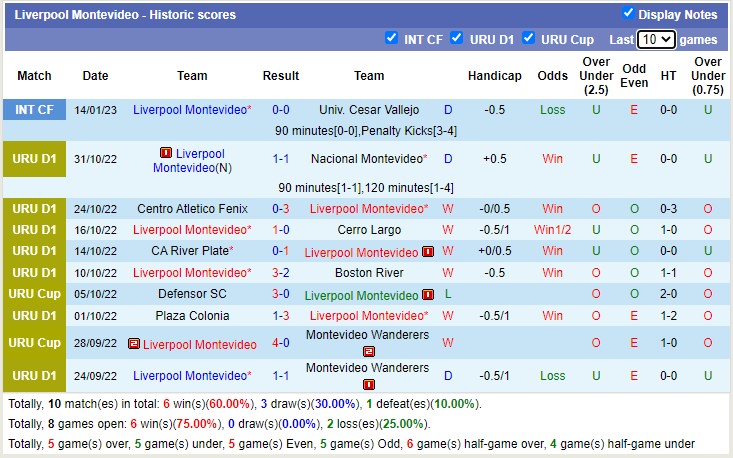Image resolution: width=733 pixels, height=458 pixels.
Task: Click the Date column header
Action: click(95, 76)
